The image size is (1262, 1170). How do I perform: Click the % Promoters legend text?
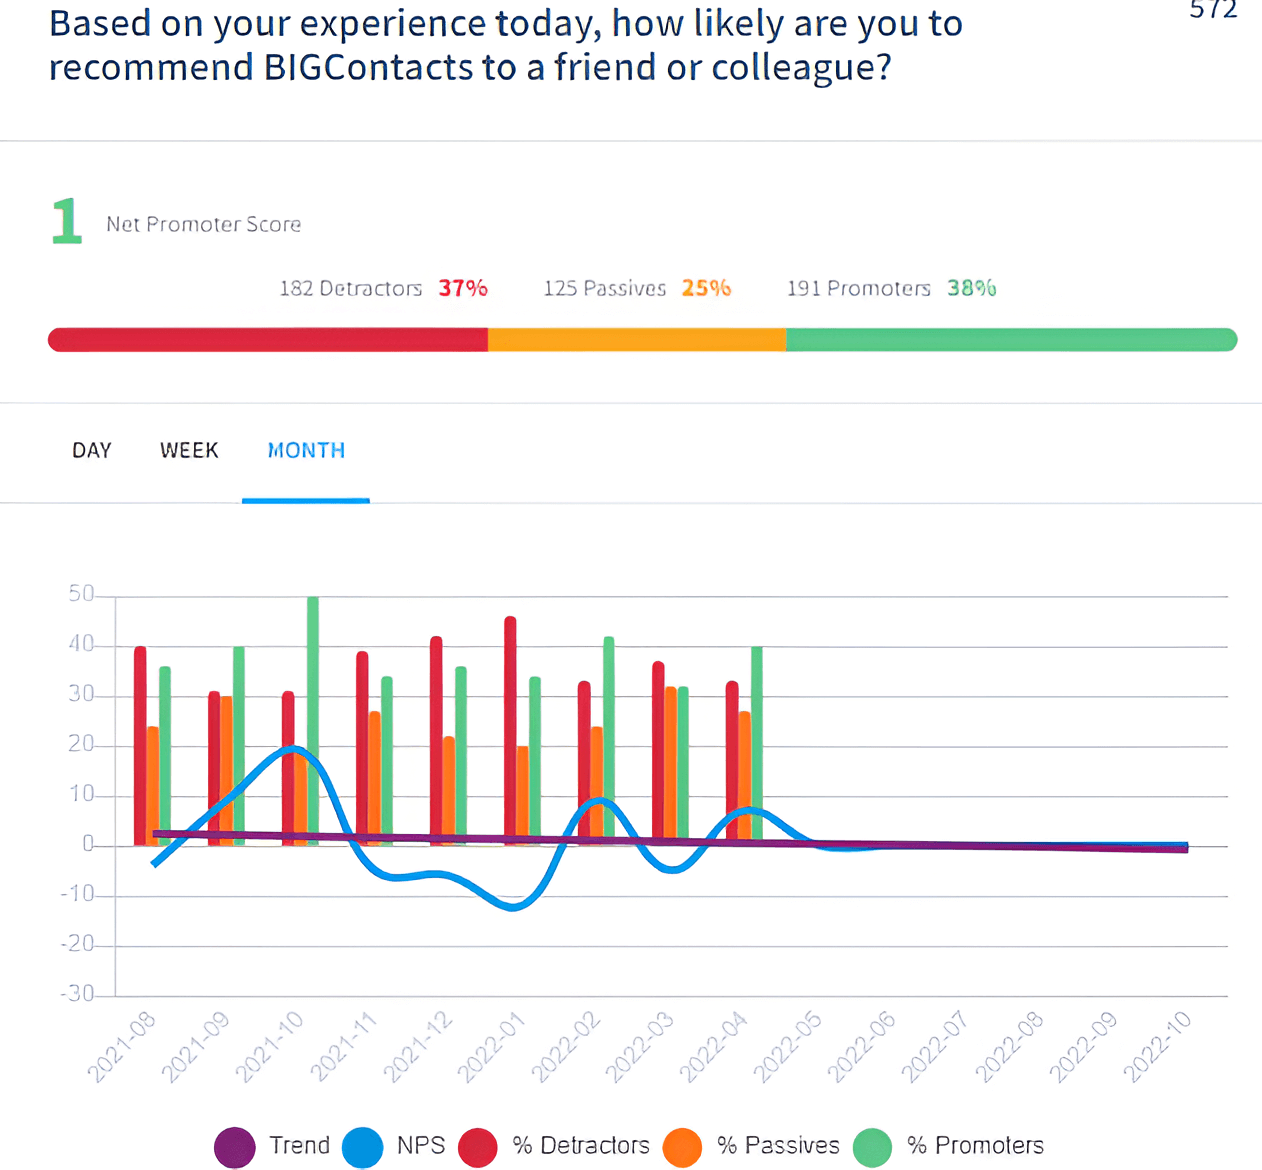tap(975, 1146)
